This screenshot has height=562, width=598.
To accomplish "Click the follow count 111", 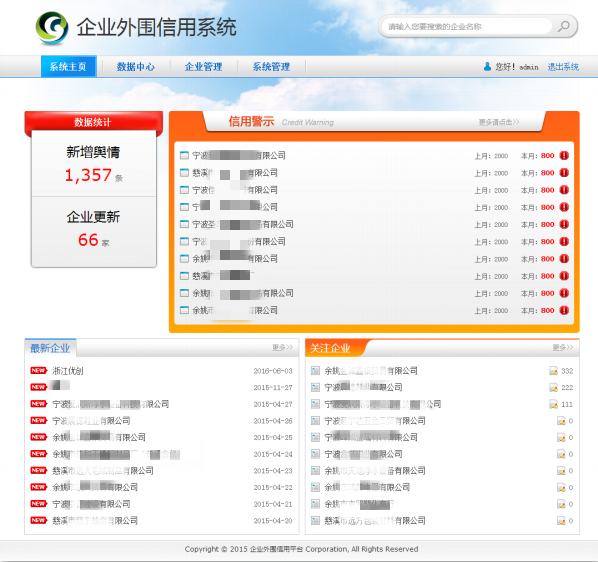I will click(x=567, y=405).
